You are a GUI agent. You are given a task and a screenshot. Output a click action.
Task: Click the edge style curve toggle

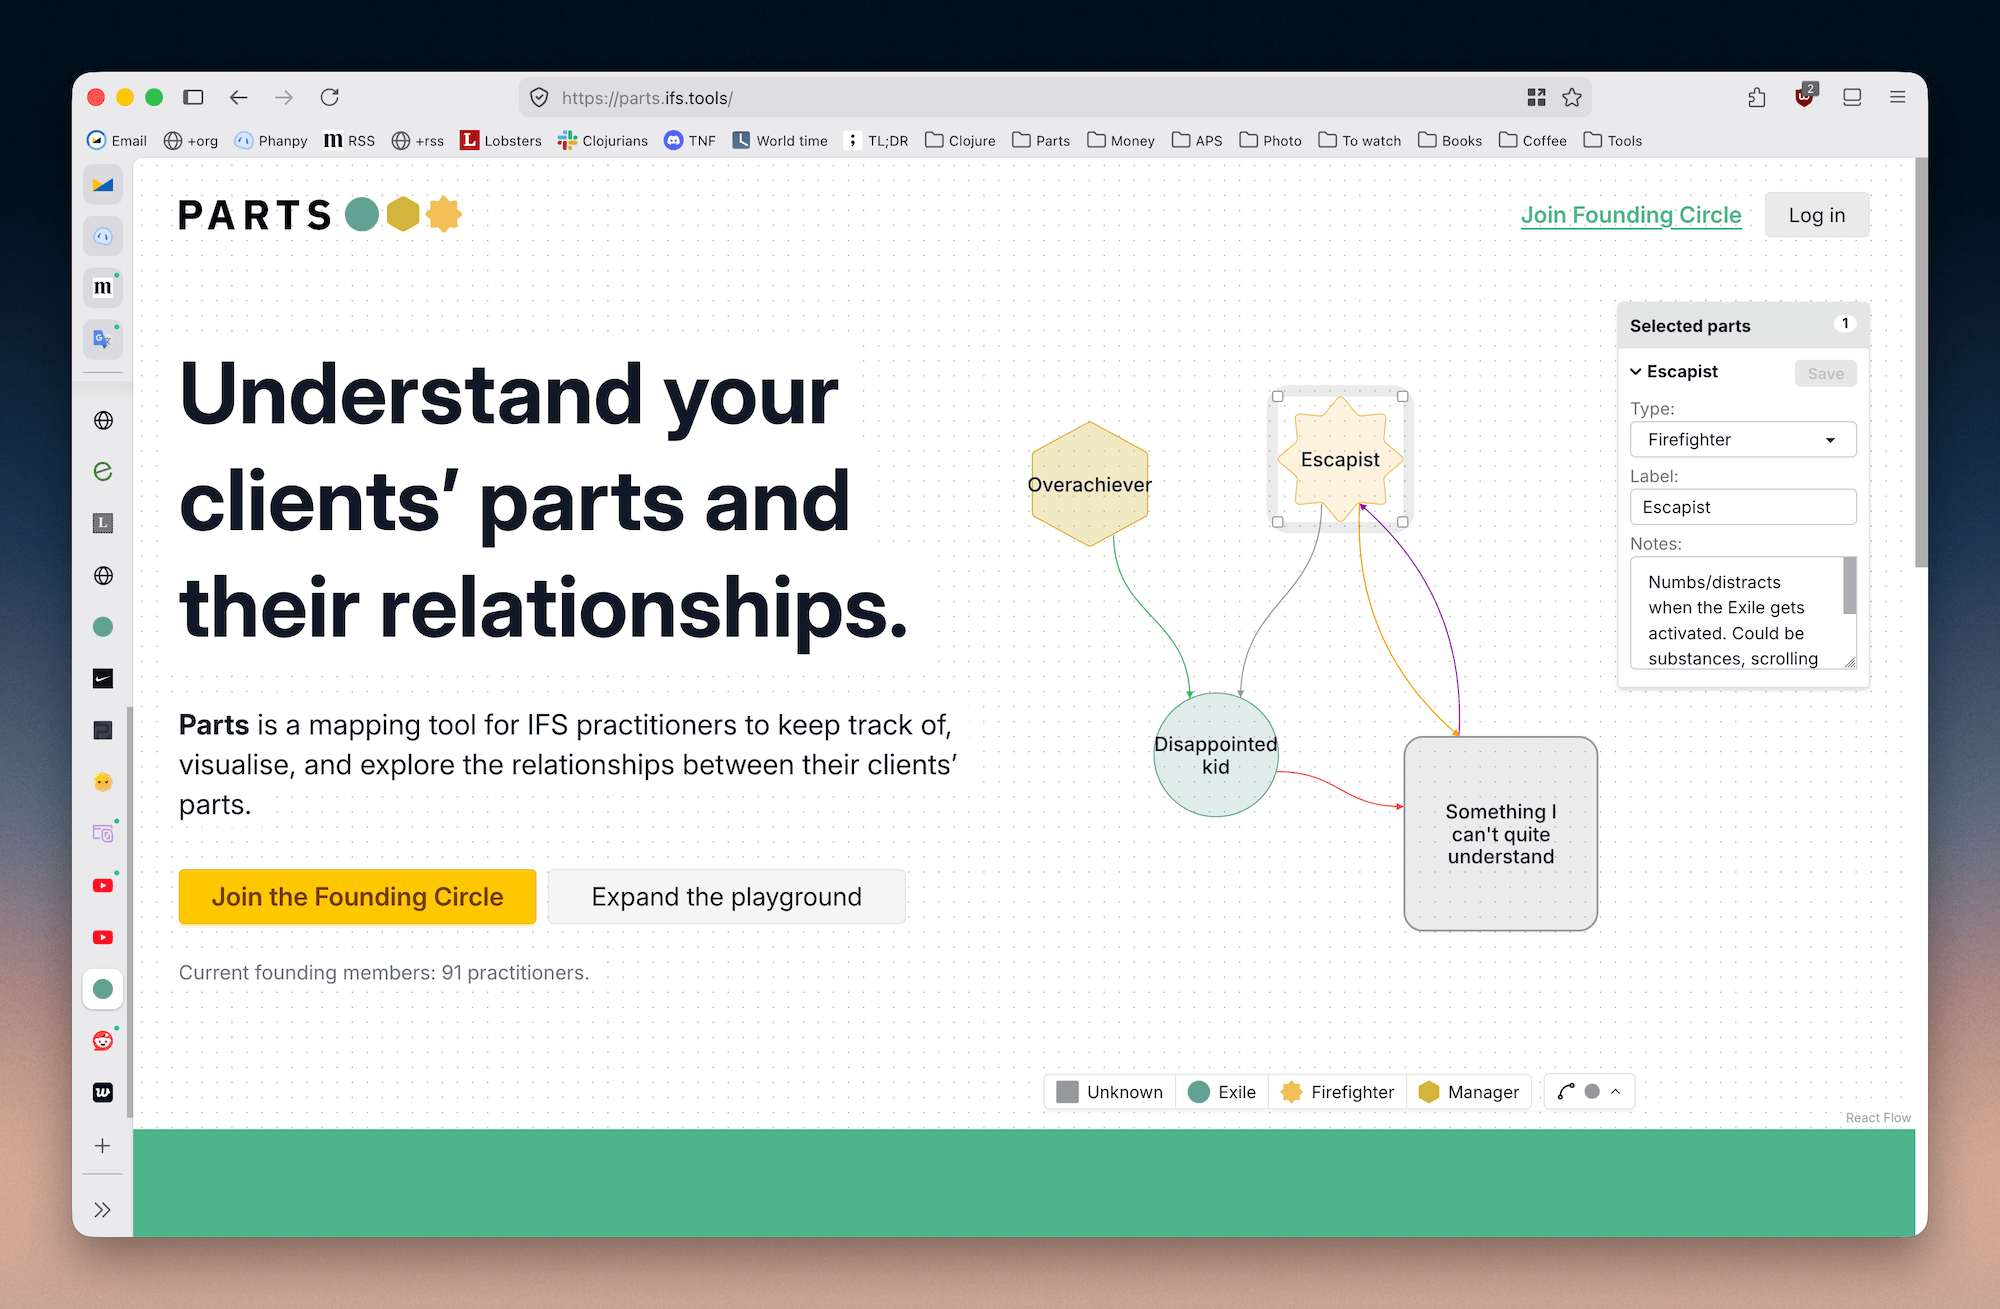tap(1566, 1092)
